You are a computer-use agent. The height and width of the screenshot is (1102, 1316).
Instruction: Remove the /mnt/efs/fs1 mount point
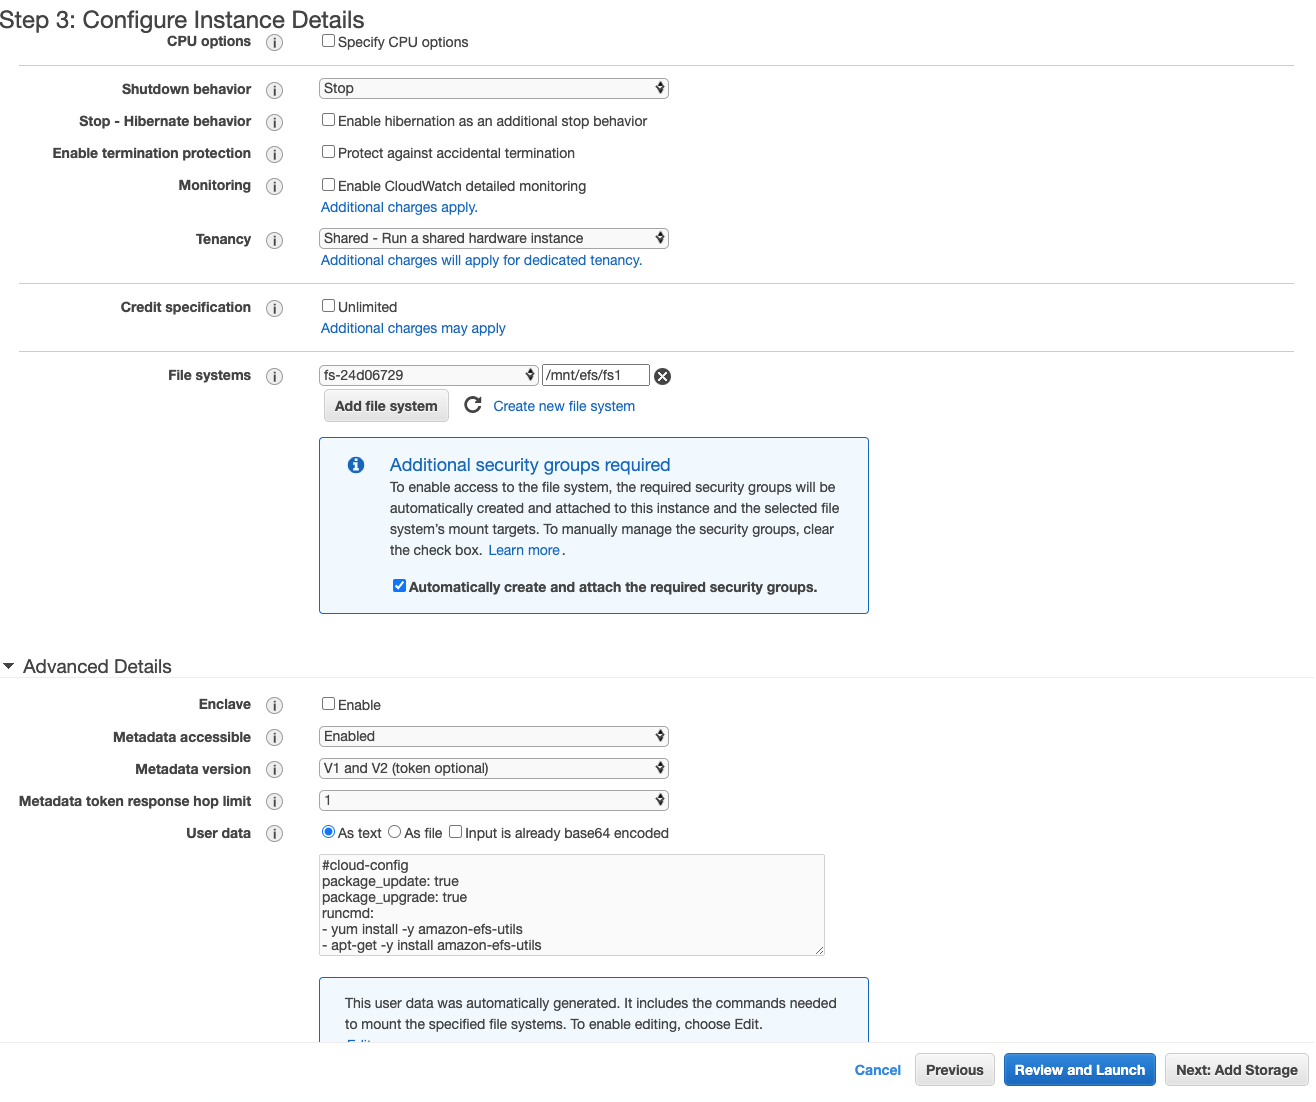(x=662, y=376)
